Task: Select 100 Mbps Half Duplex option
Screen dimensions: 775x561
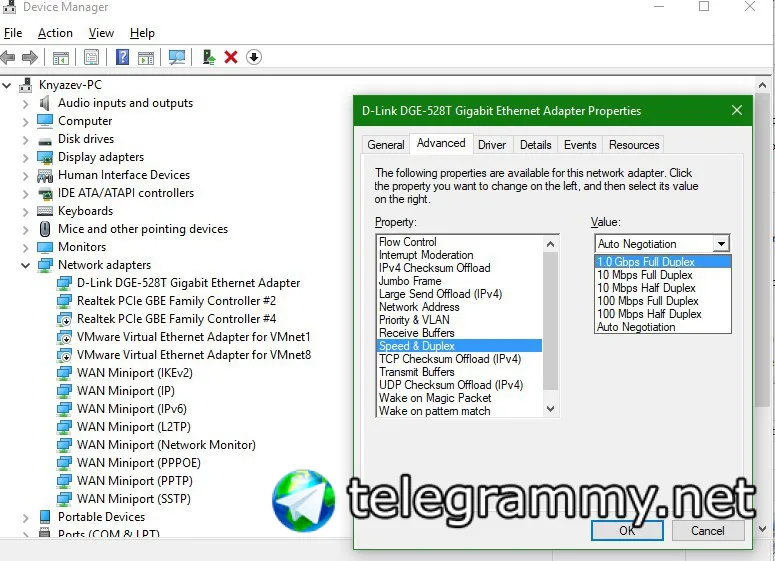Action: pos(662,314)
